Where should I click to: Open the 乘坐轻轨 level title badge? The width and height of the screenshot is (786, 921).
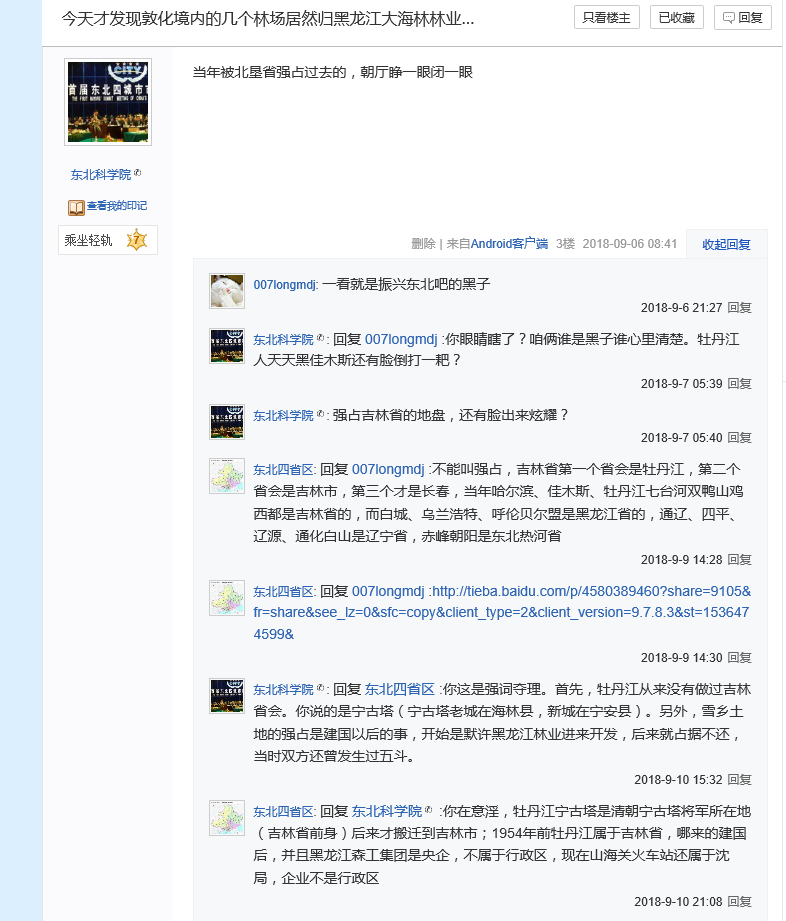[88, 240]
